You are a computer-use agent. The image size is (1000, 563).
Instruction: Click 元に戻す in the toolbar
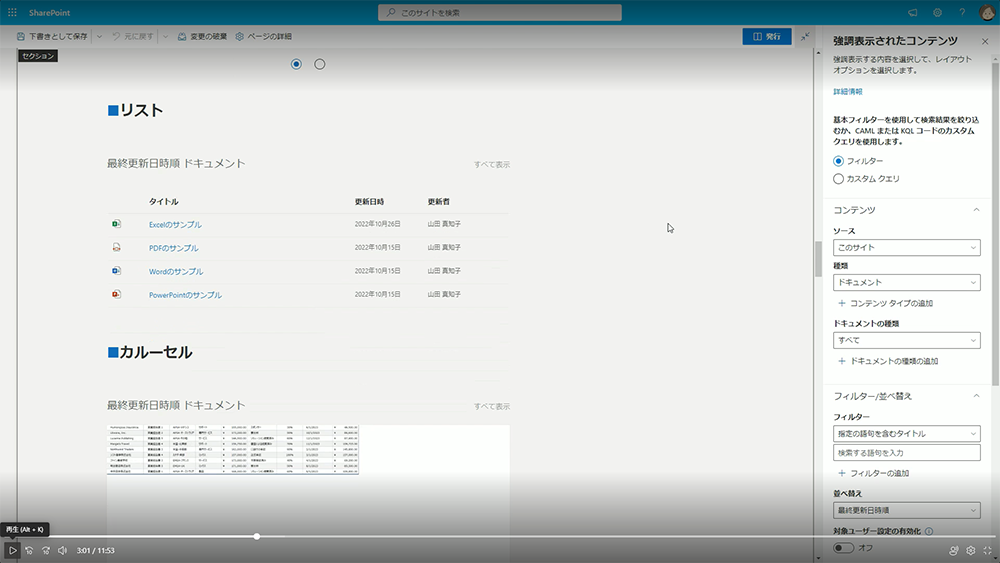pyautogui.click(x=133, y=37)
